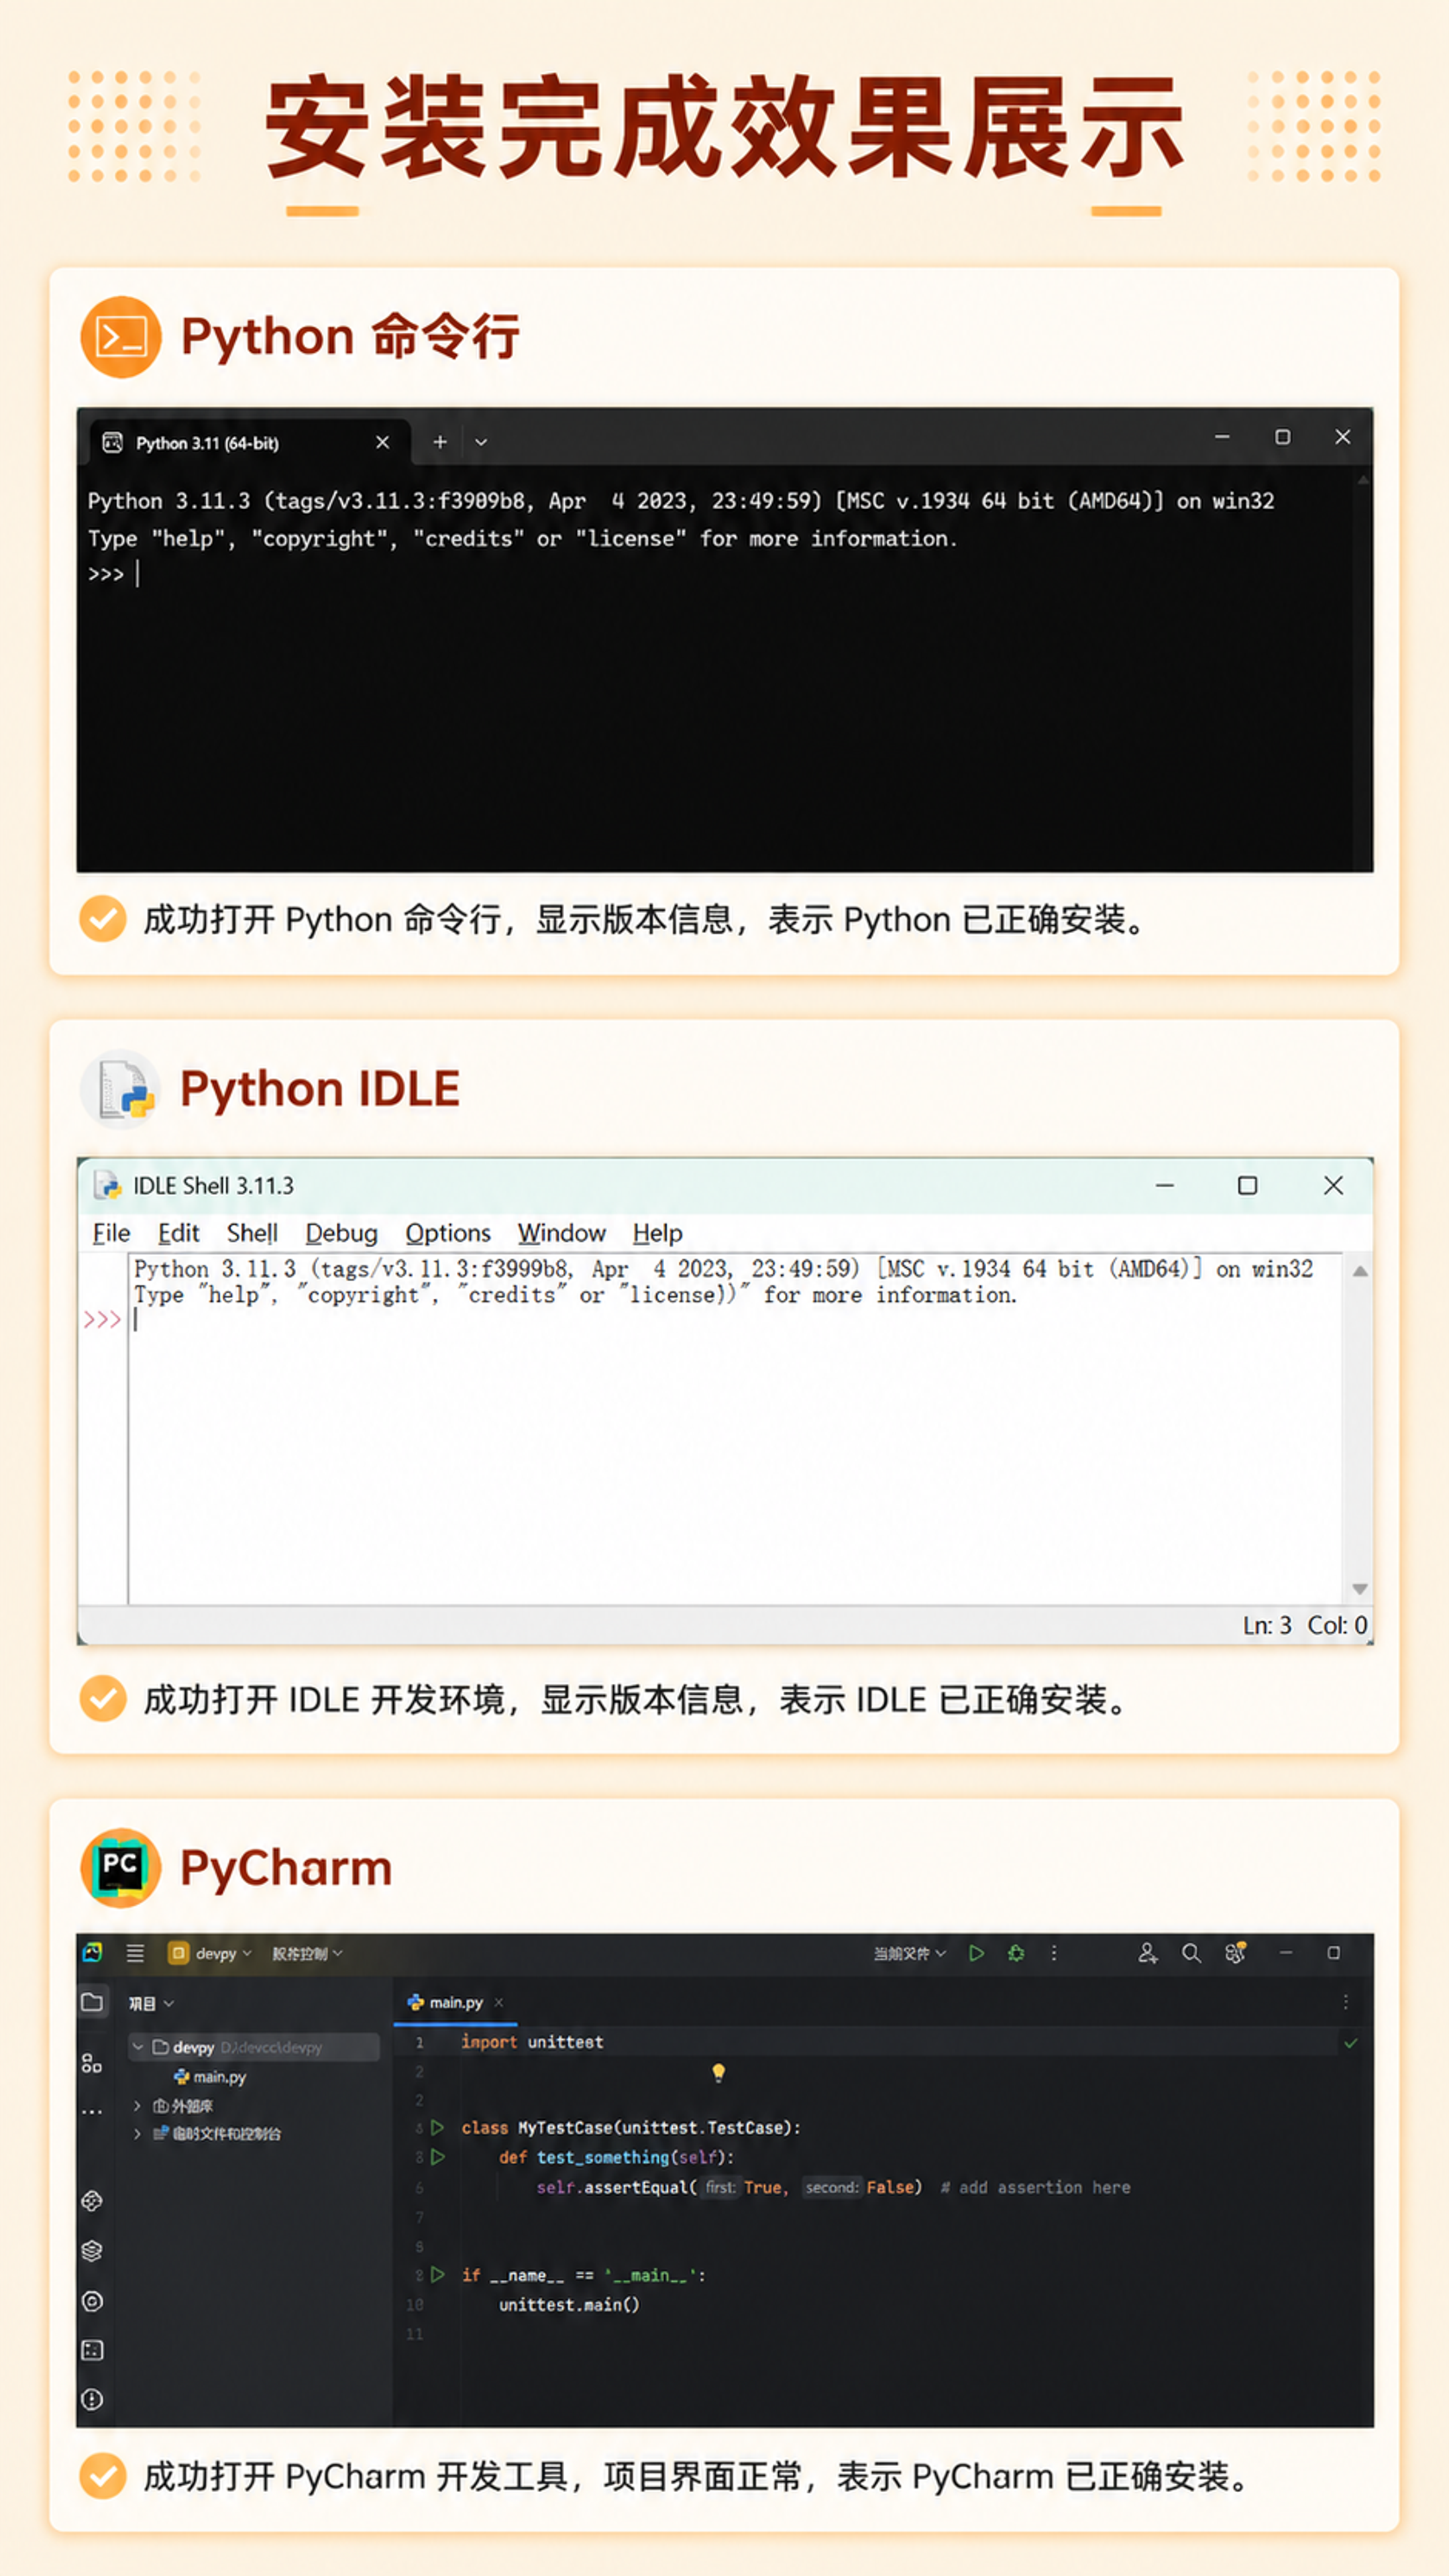Open Terminal tool window icon in PyCharm

92,2350
